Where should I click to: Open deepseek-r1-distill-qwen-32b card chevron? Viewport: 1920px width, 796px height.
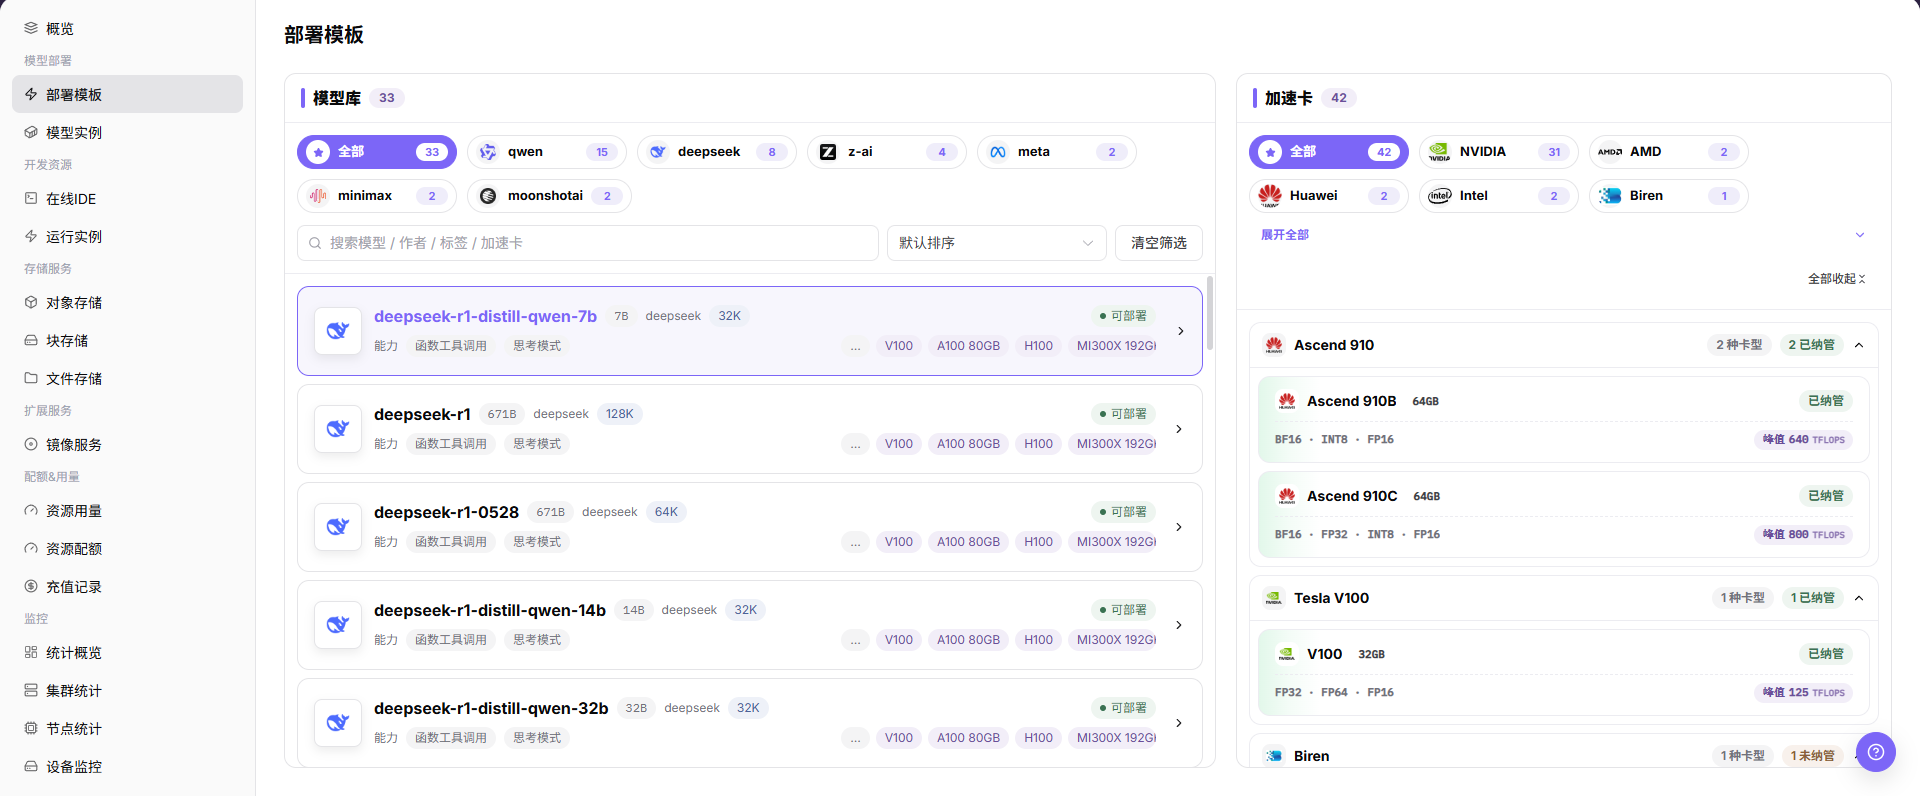(1180, 723)
